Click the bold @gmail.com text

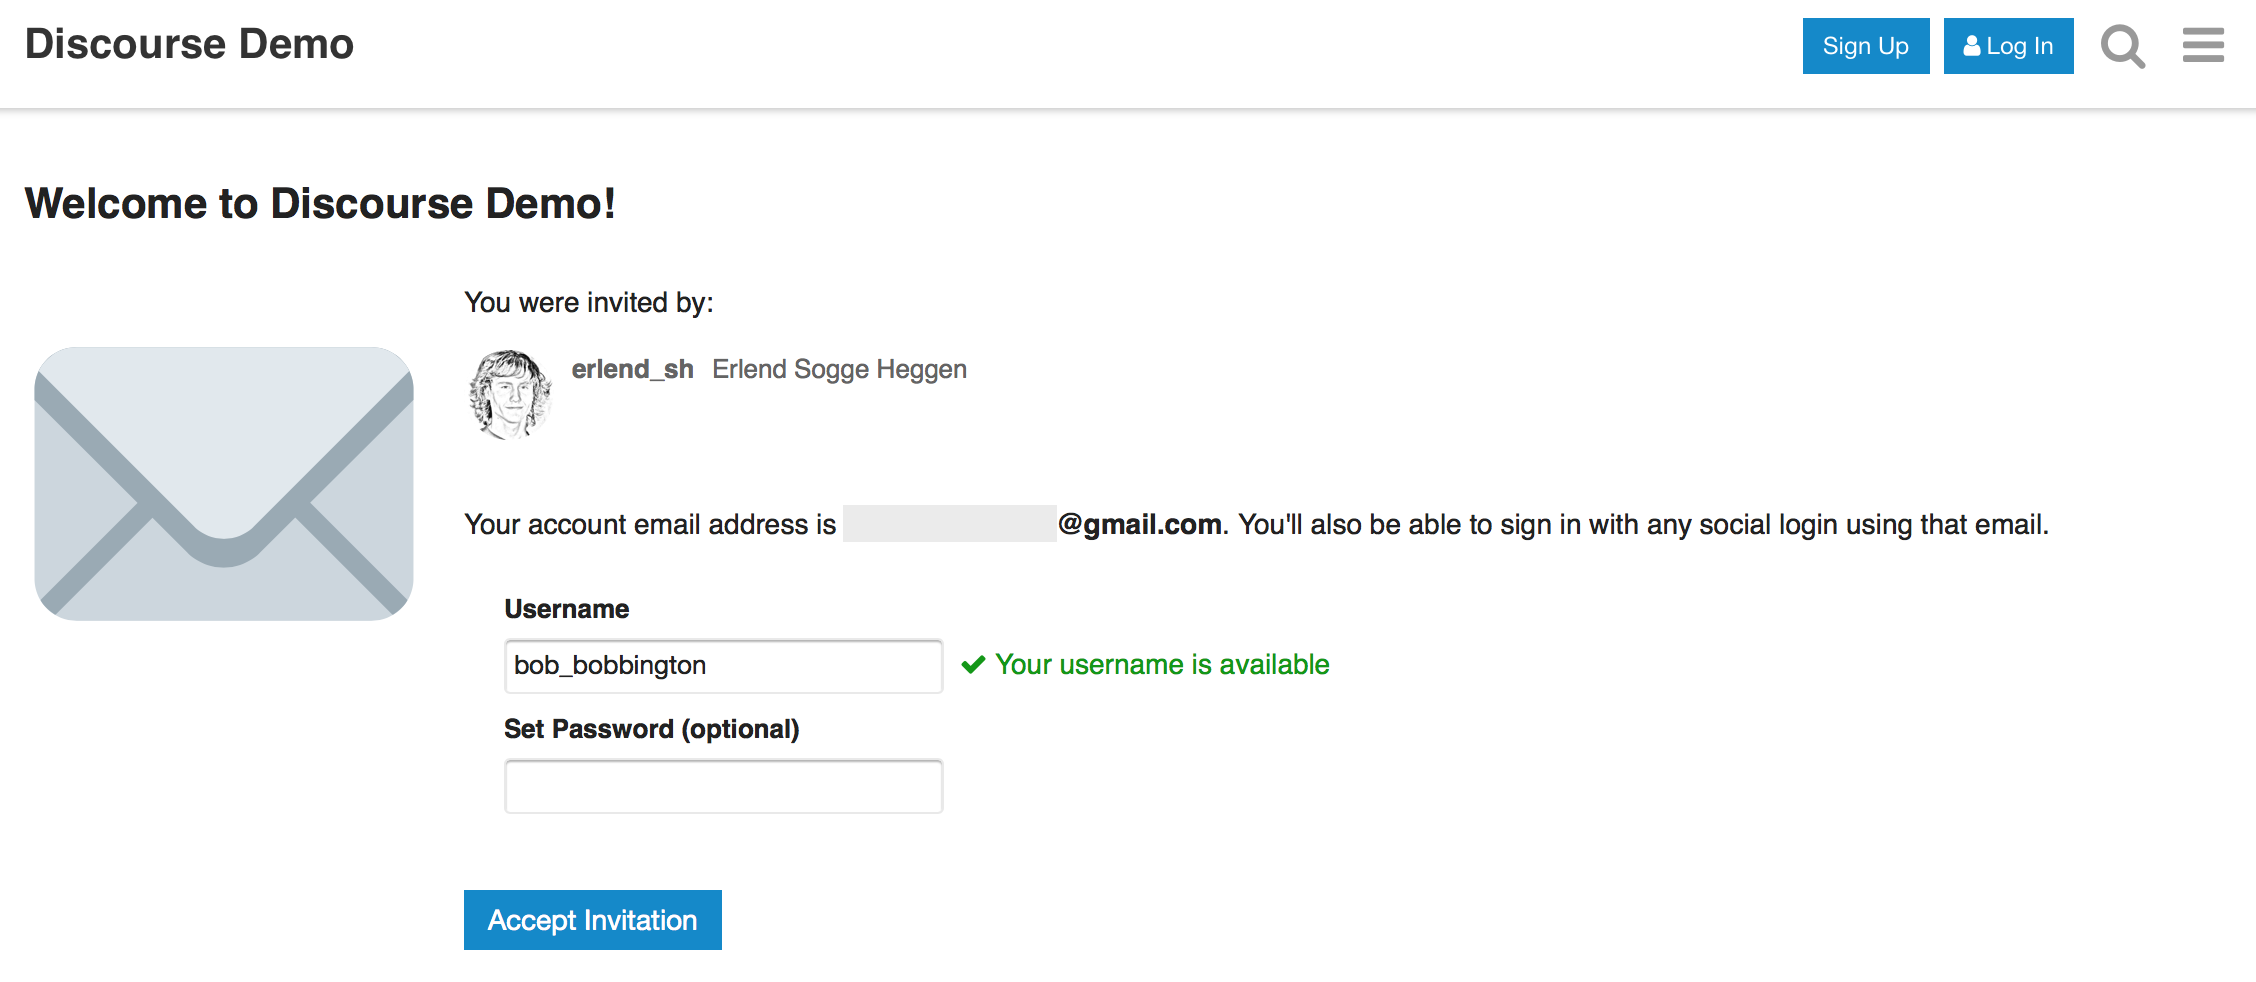pos(1140,524)
